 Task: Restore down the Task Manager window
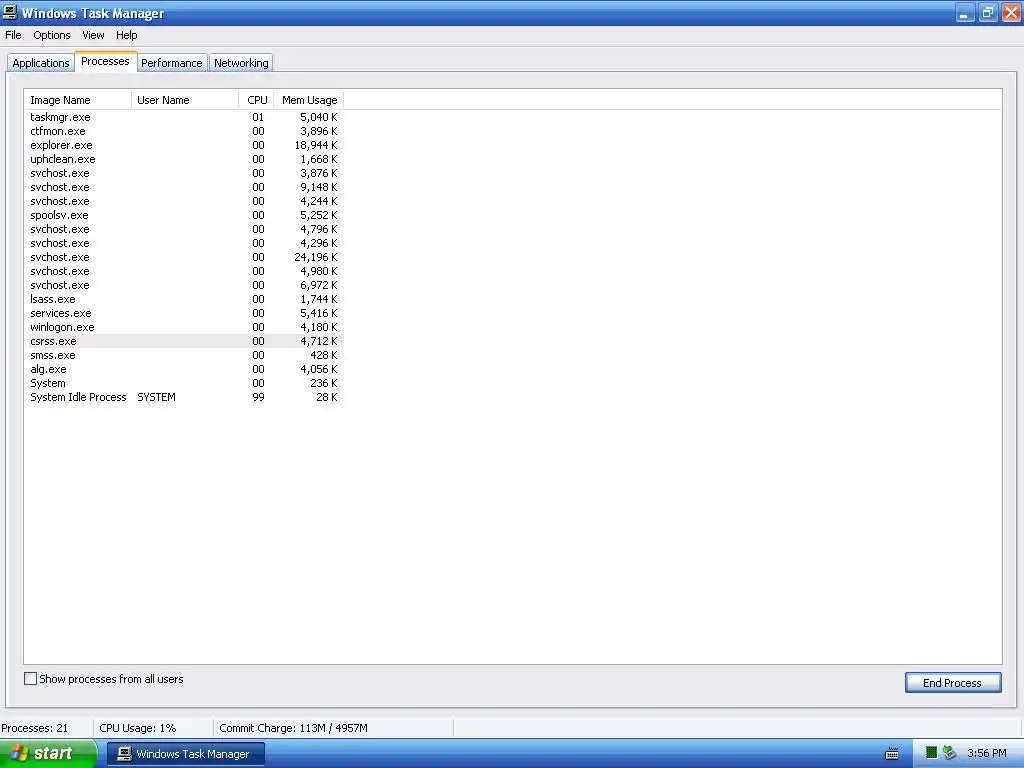[987, 12]
